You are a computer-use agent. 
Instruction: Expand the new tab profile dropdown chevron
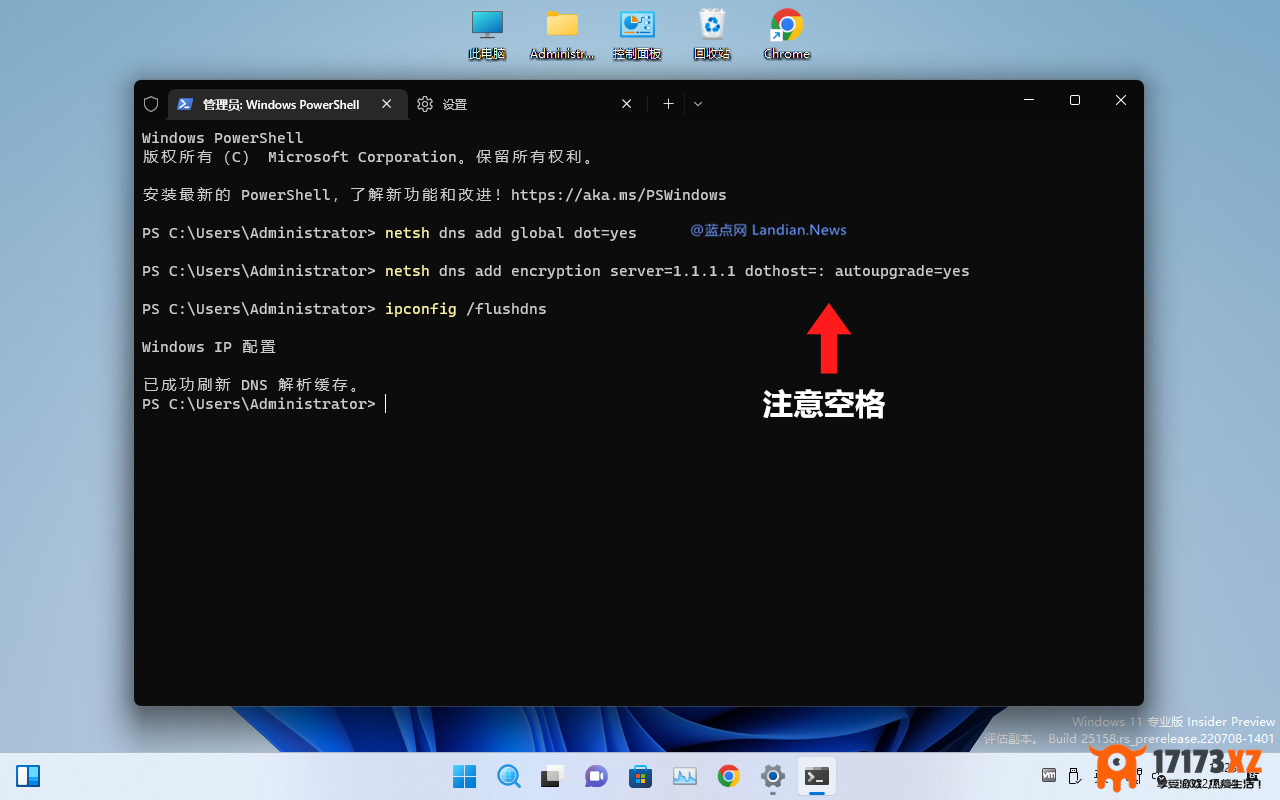point(698,104)
